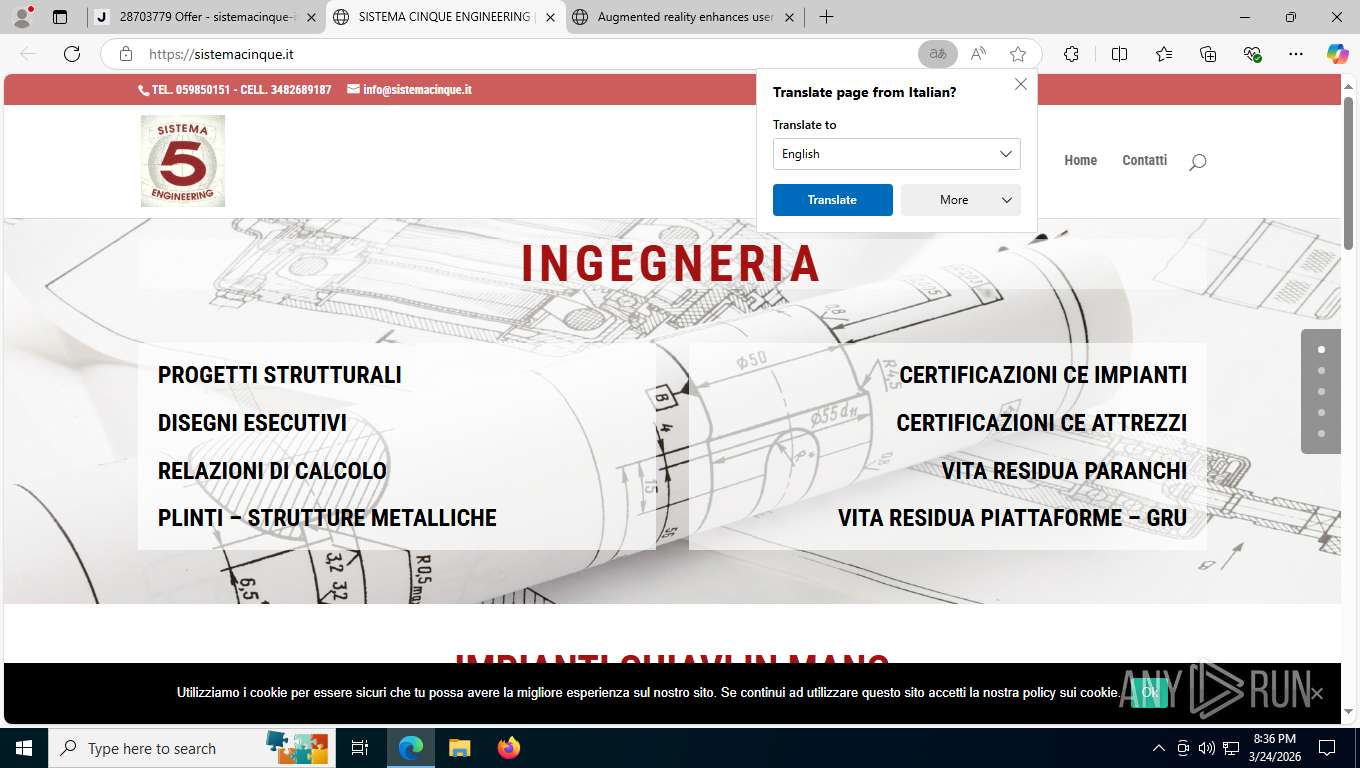The height and width of the screenshot is (768, 1360).
Task: Open volume control in system tray
Action: click(x=1206, y=748)
